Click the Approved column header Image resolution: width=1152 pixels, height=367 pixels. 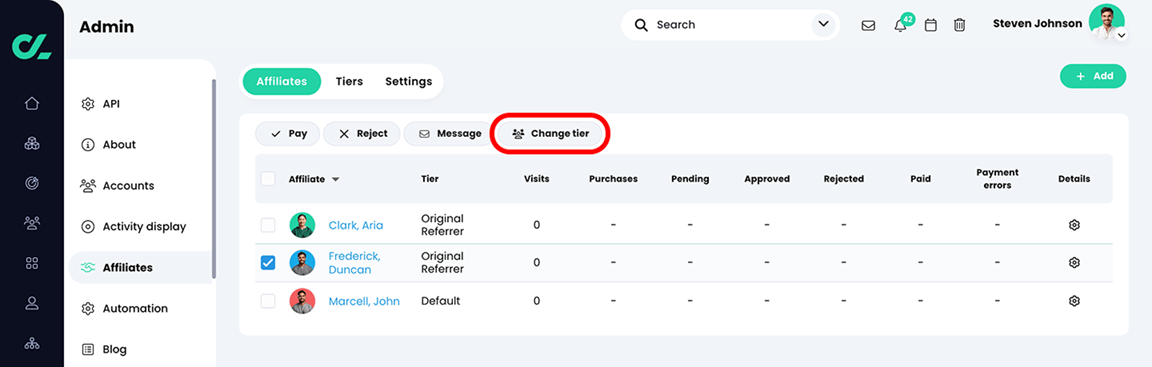767,178
